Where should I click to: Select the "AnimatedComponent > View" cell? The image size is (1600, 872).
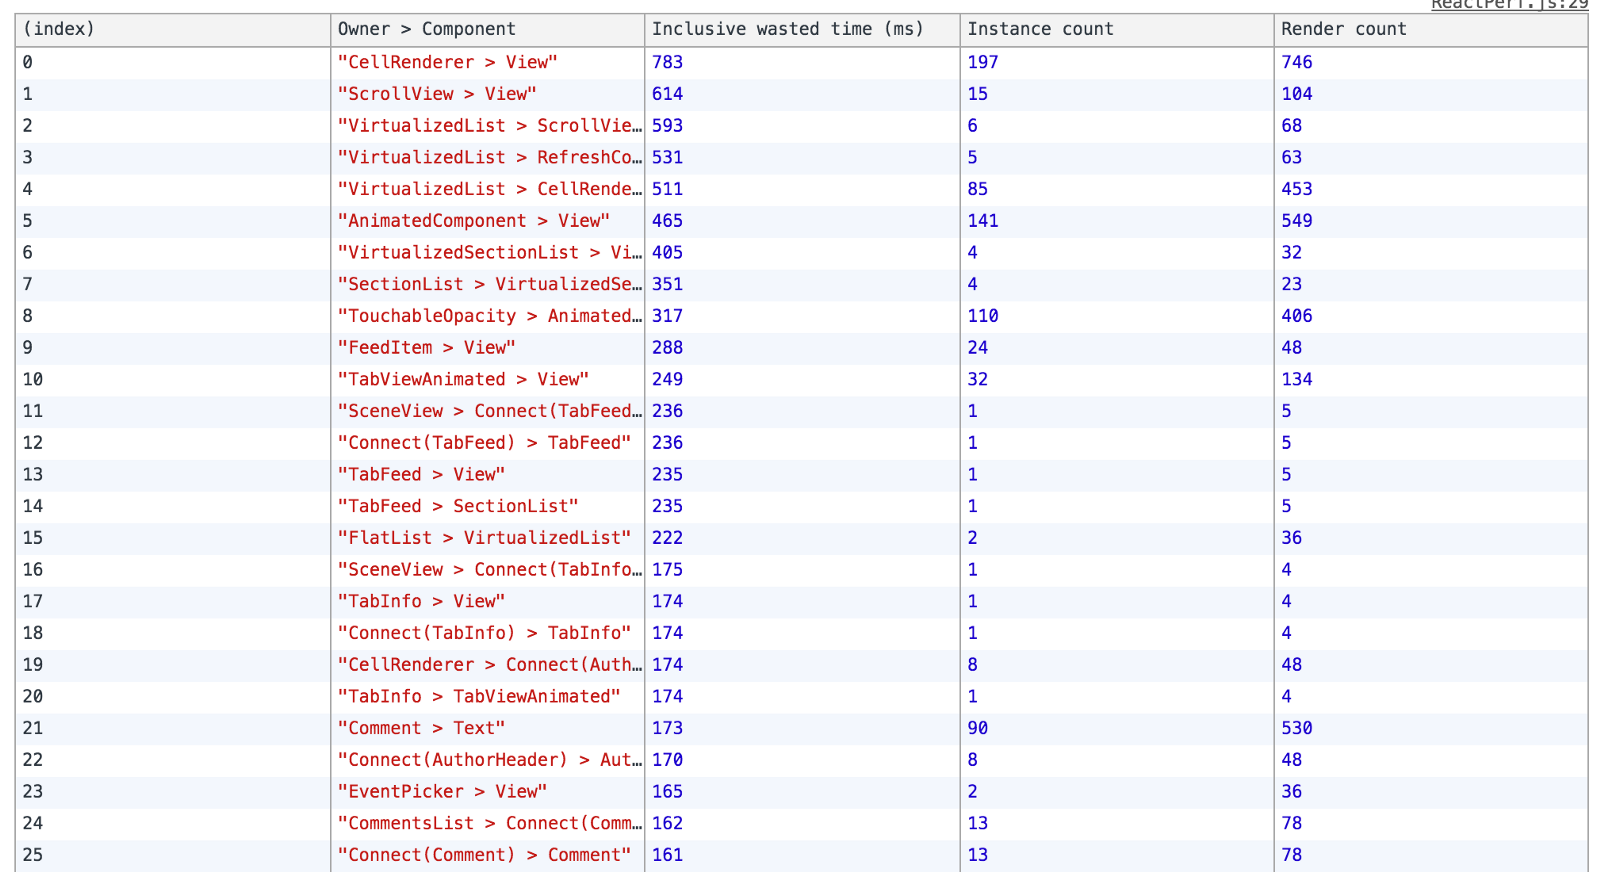tap(473, 221)
